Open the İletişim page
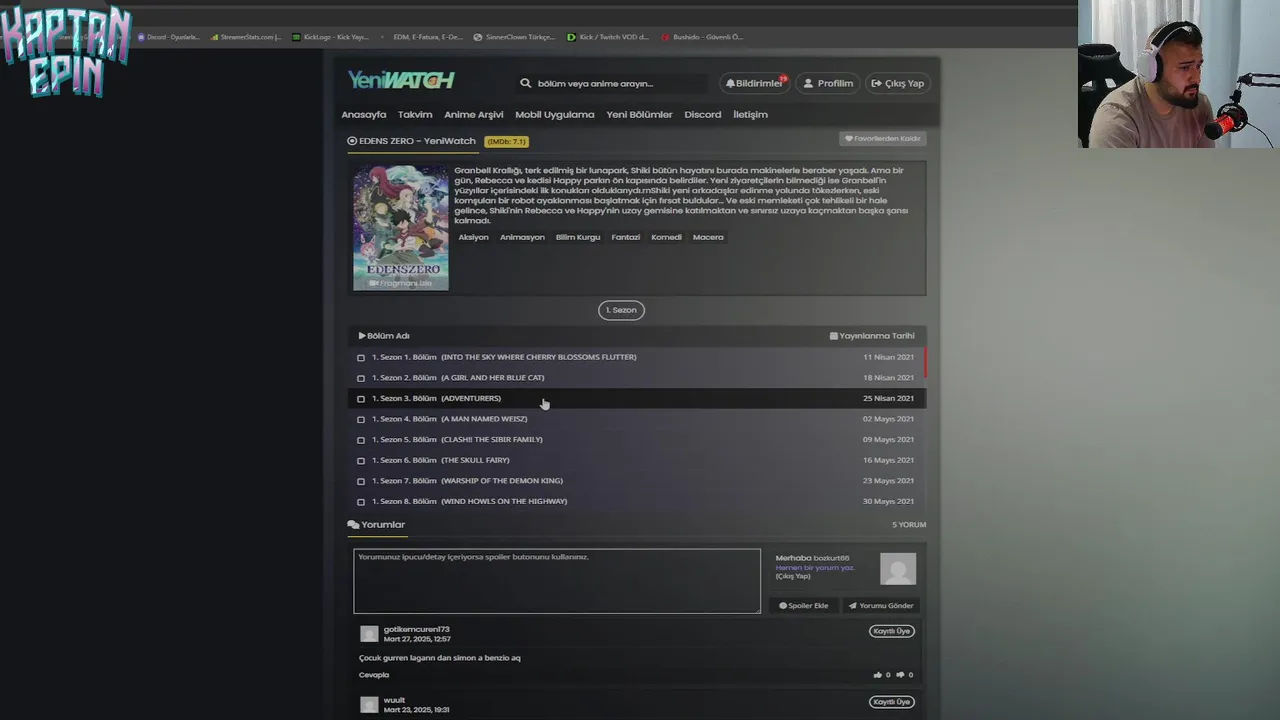 [x=750, y=114]
